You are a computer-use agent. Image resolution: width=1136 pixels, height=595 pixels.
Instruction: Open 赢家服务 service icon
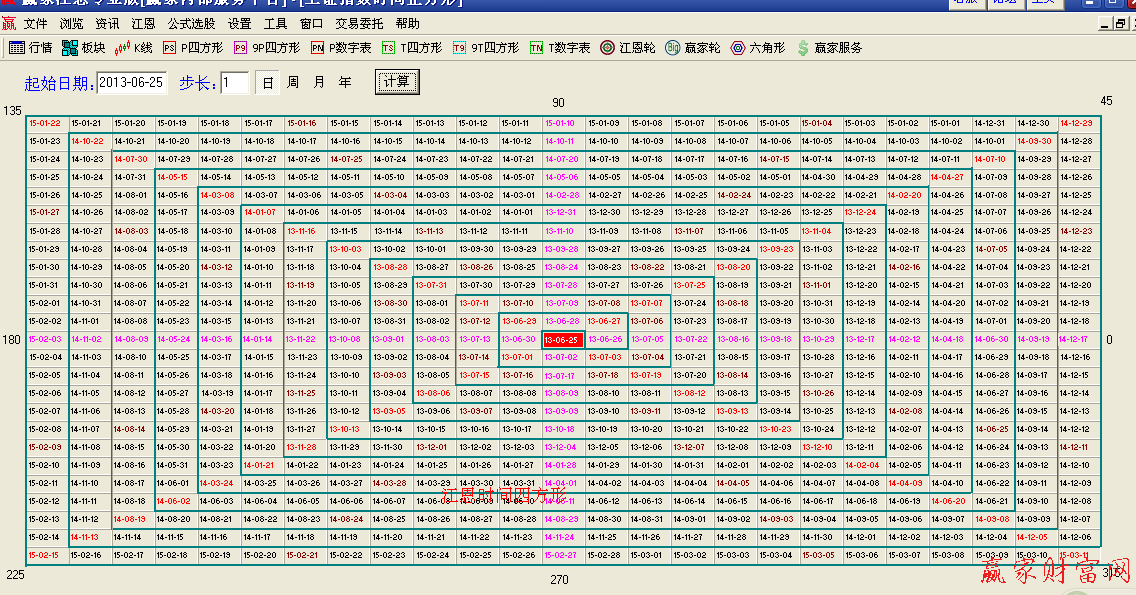pos(829,47)
